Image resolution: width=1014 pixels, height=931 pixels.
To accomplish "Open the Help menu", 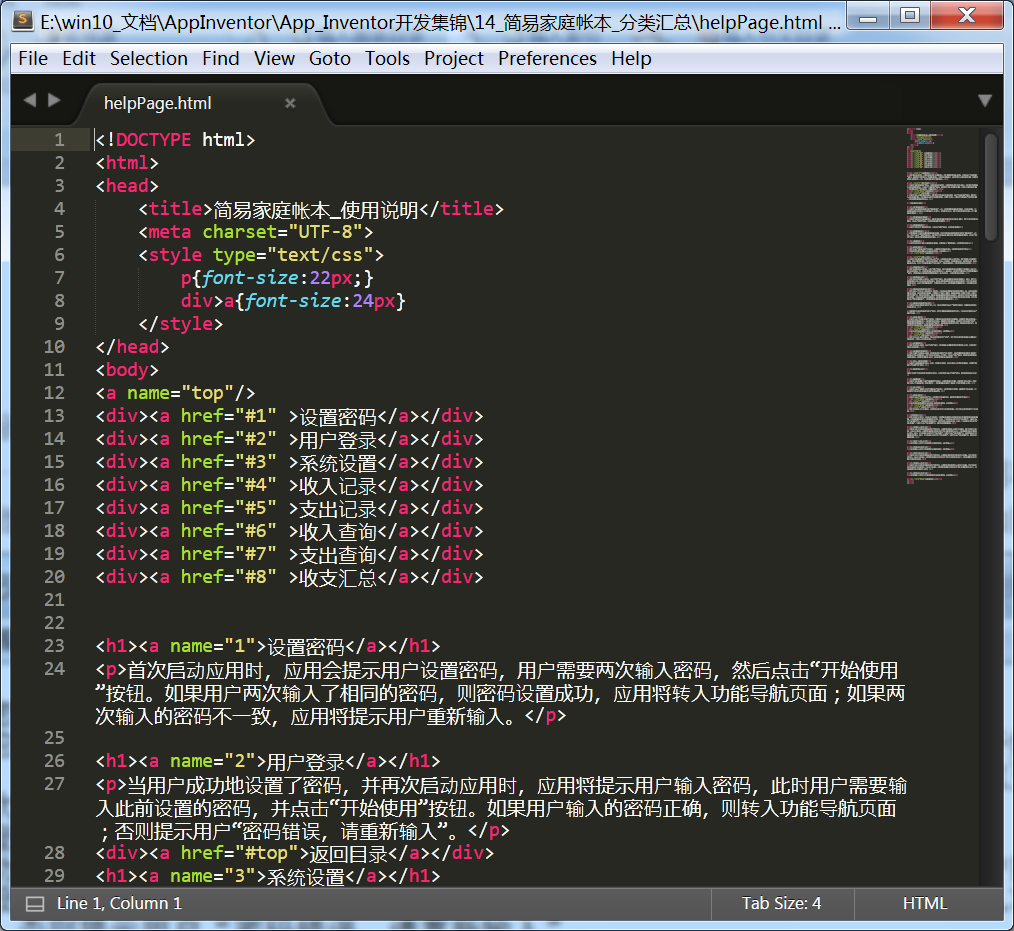I will click(631, 59).
